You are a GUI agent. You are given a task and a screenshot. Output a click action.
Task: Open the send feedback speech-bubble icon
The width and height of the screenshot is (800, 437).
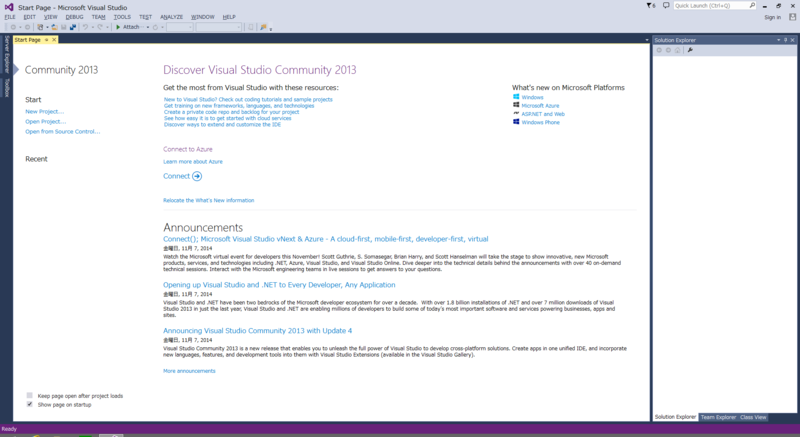666,6
